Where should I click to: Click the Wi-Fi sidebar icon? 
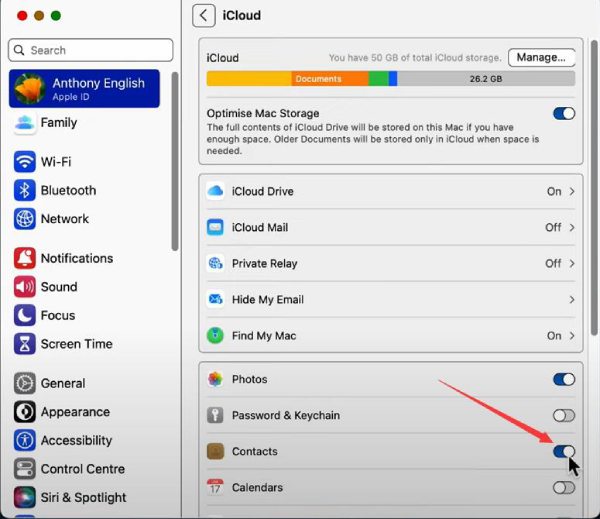24,162
